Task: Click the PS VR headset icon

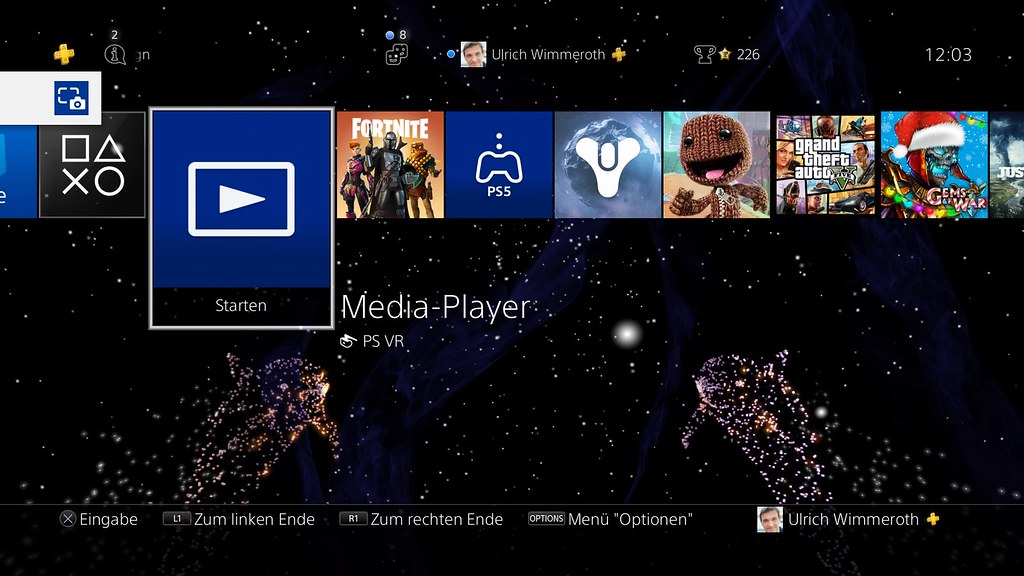Action: tap(348, 341)
